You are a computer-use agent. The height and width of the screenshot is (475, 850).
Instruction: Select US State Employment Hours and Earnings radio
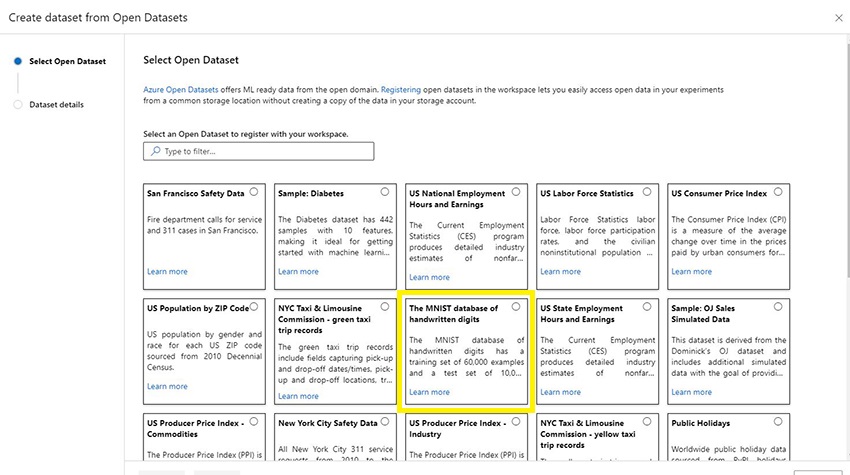click(x=647, y=307)
